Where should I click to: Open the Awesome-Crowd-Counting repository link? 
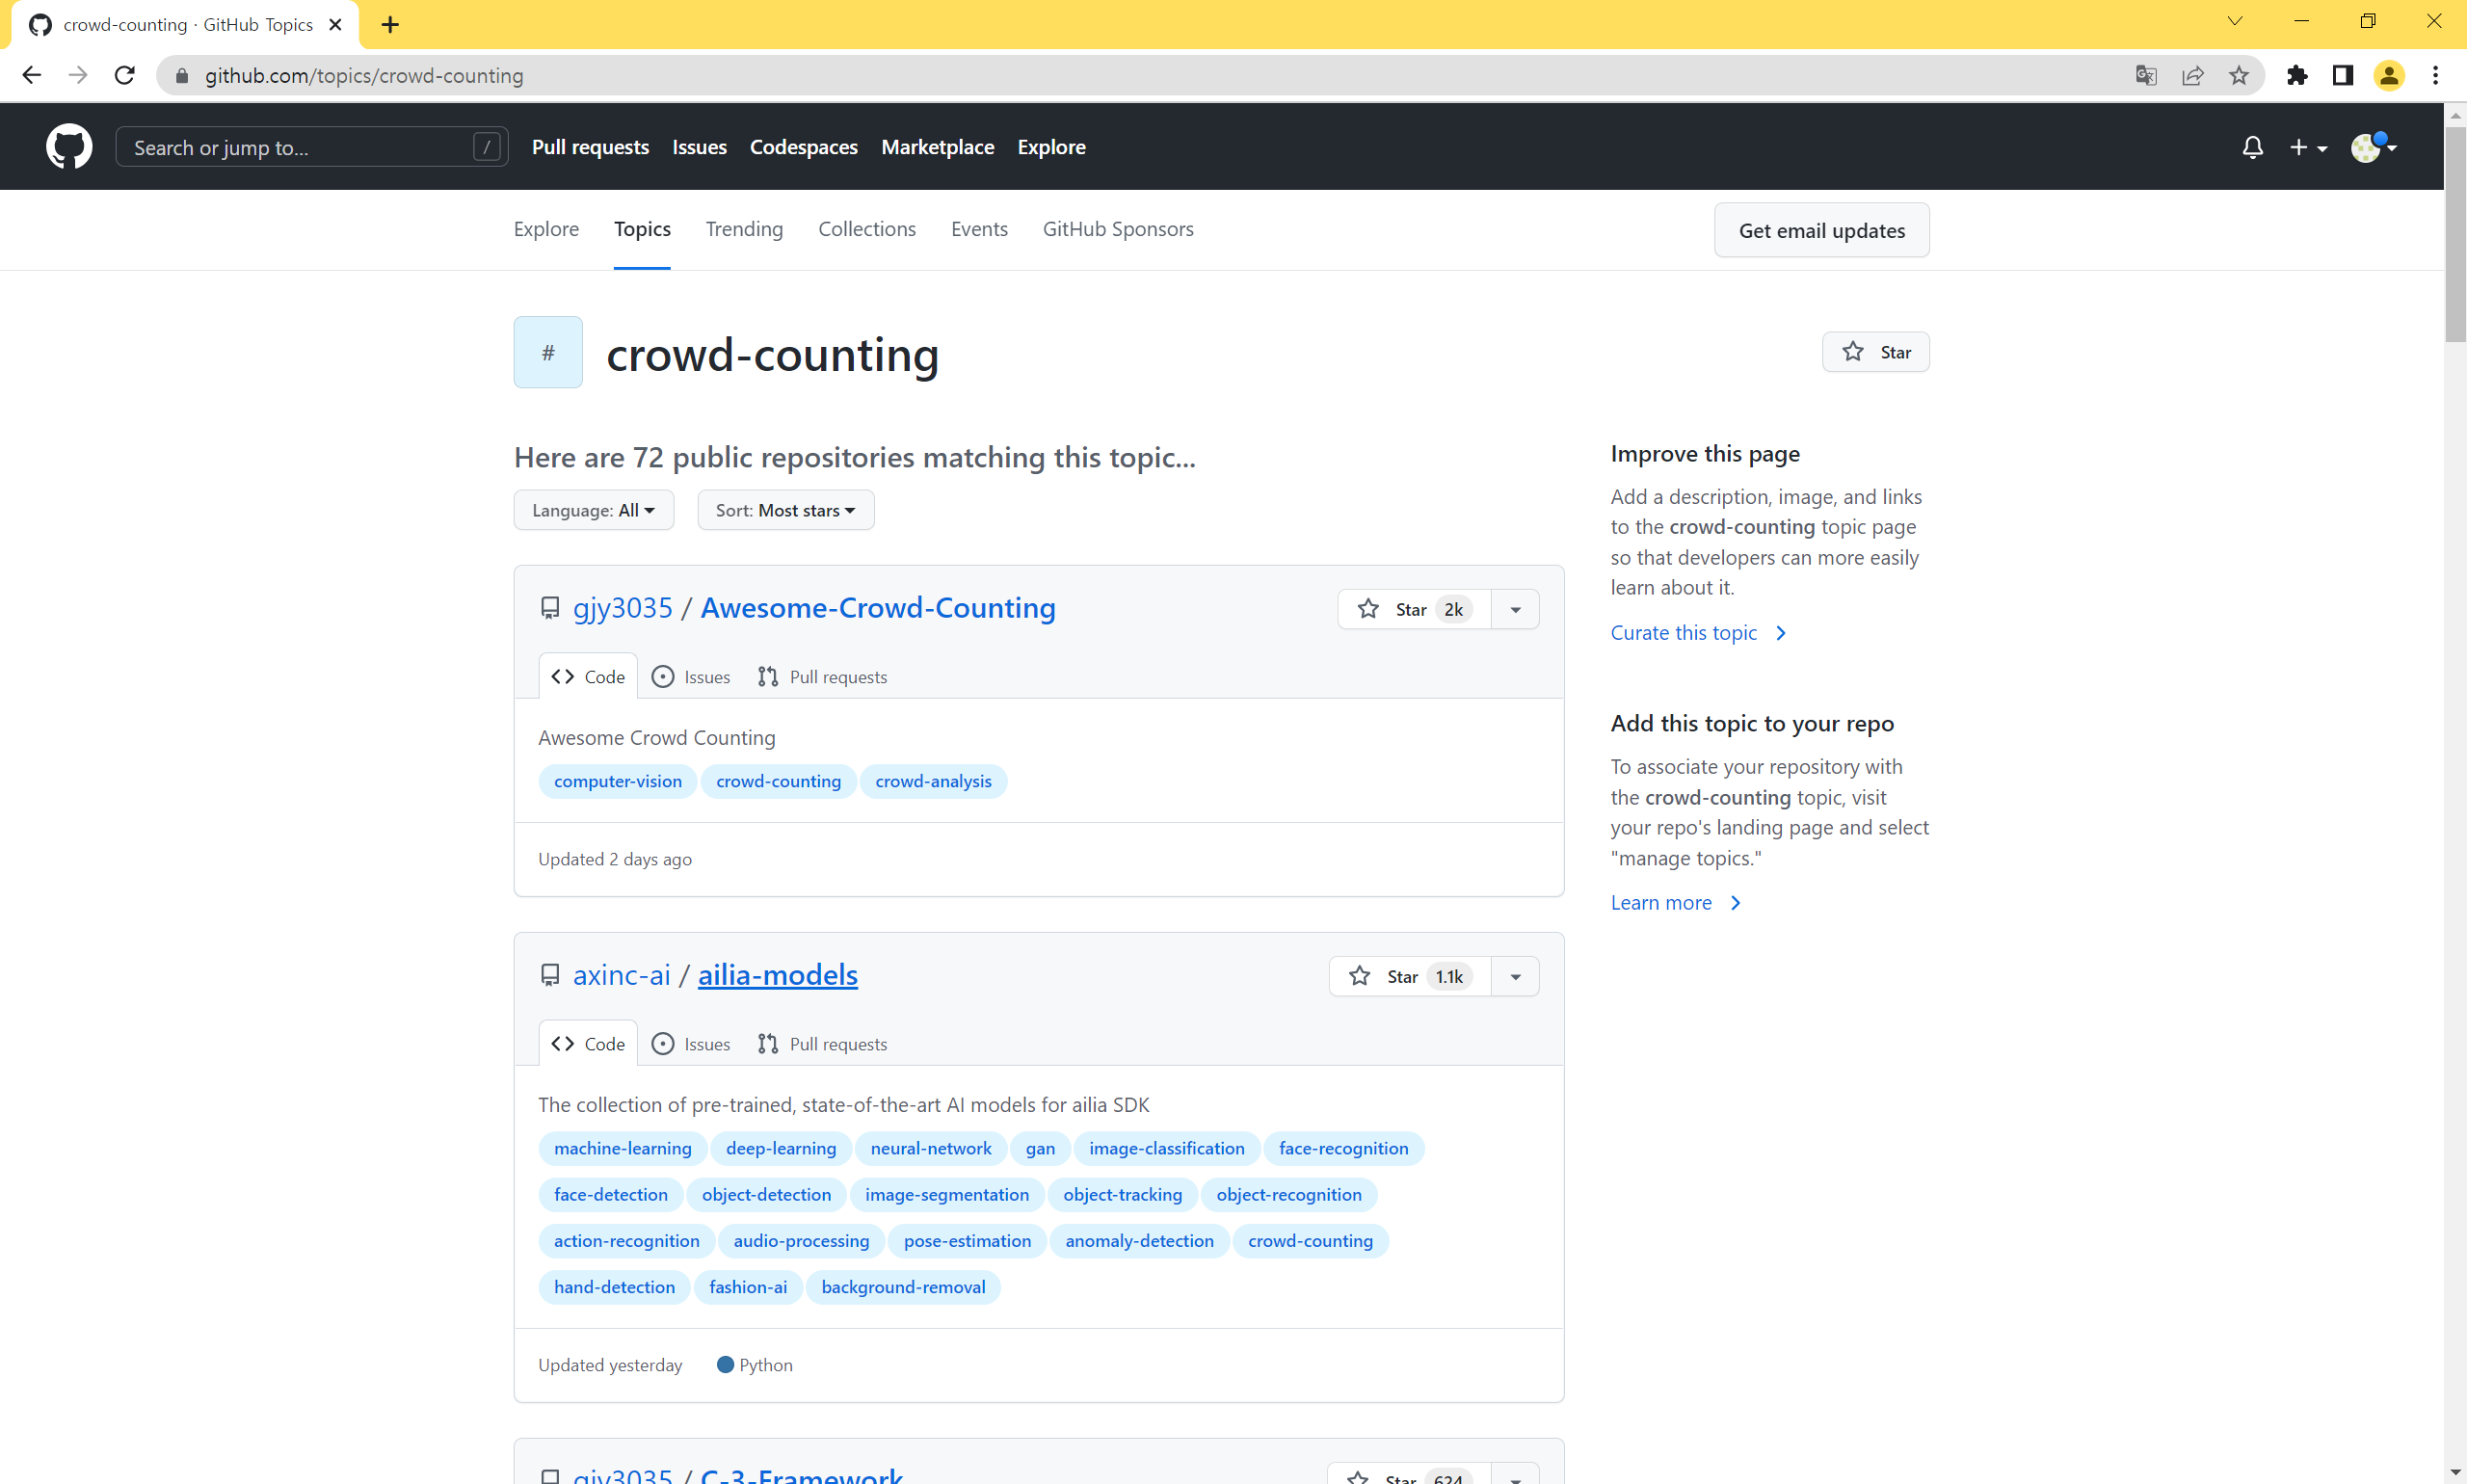click(x=878, y=608)
